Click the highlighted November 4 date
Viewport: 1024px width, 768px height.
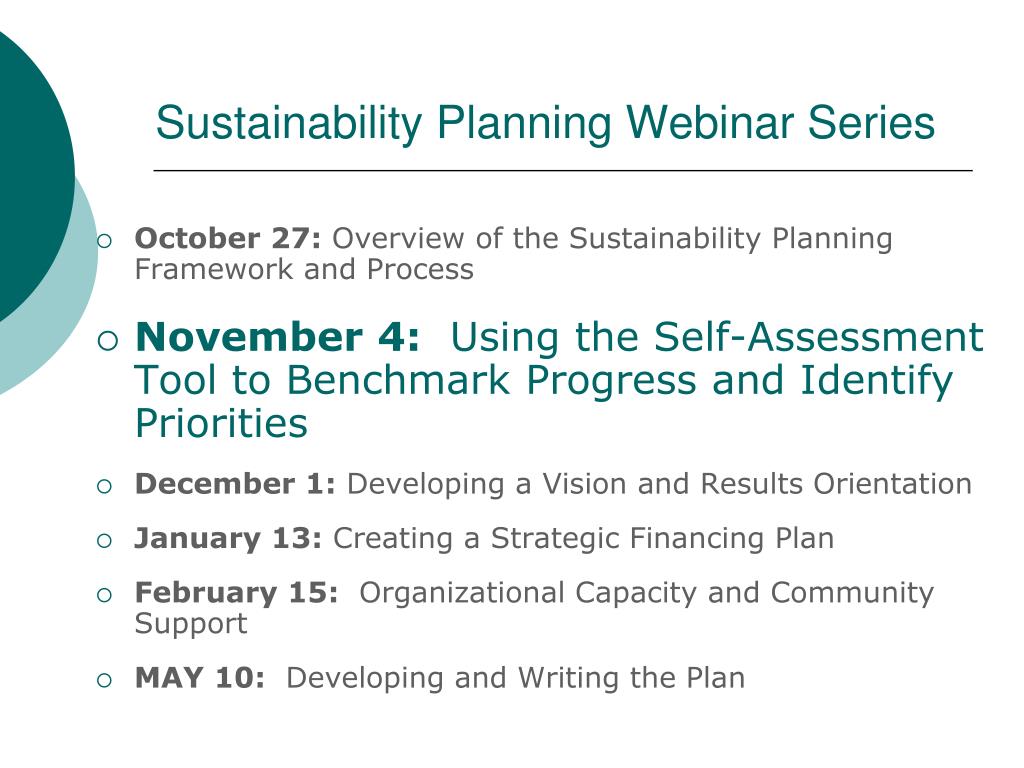tap(278, 337)
